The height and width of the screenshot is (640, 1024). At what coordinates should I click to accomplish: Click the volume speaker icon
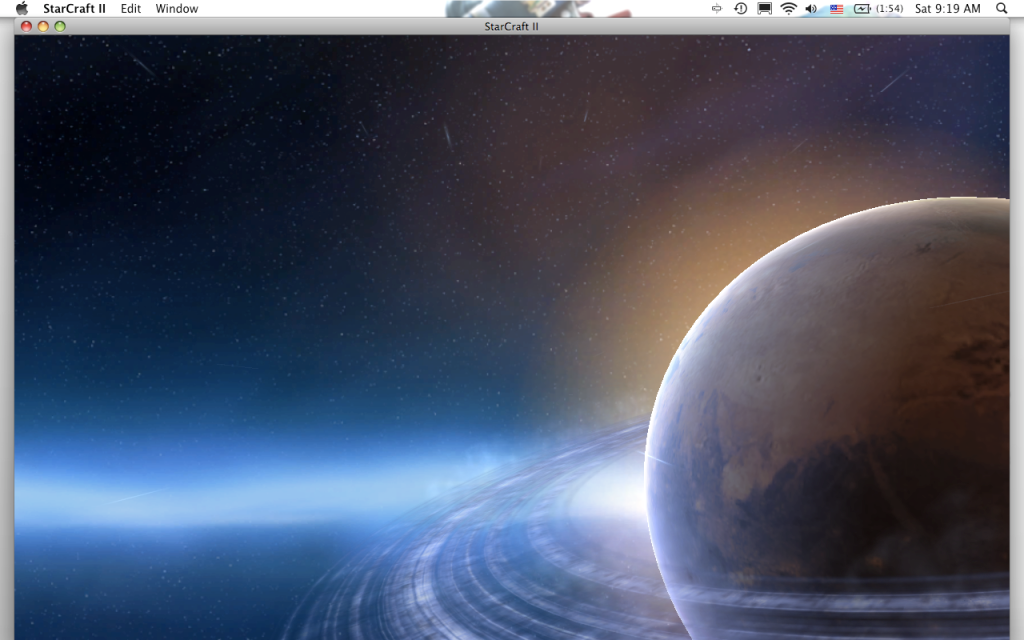point(811,9)
